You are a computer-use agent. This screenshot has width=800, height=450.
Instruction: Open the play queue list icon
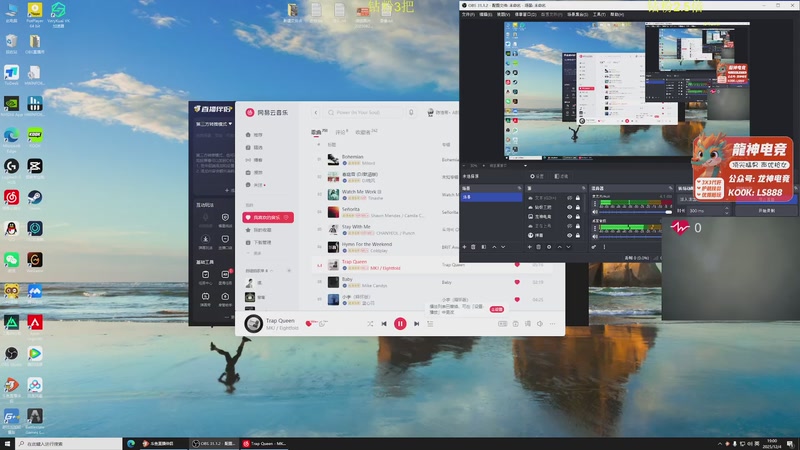click(x=430, y=323)
